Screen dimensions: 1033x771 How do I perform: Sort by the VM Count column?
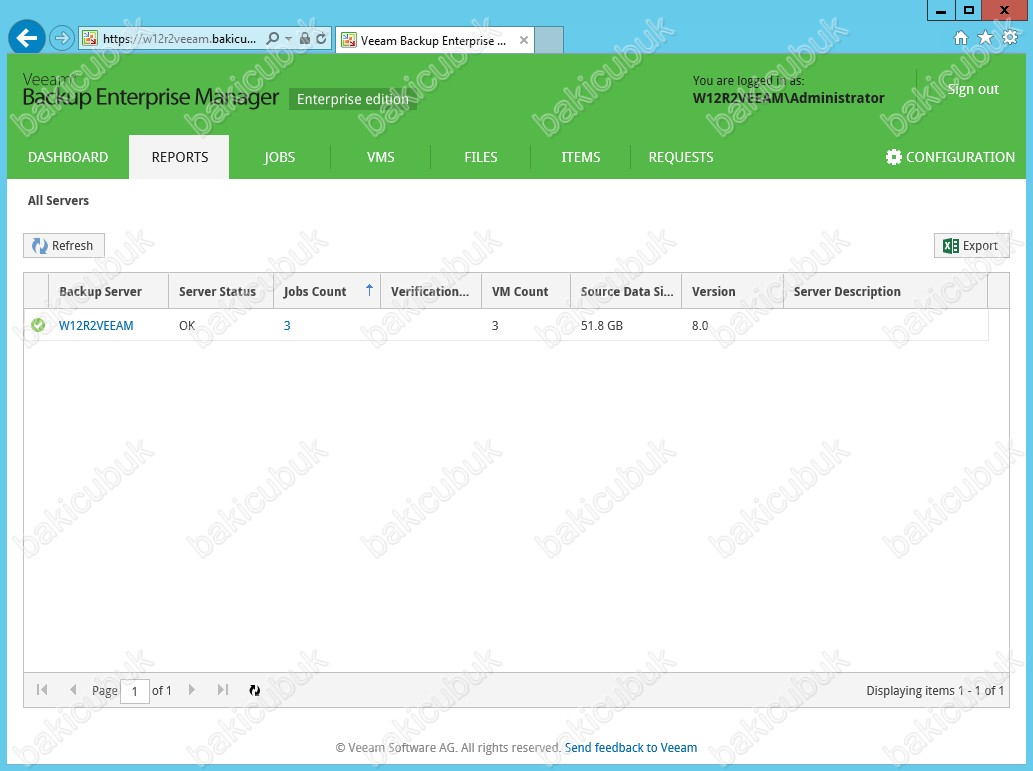click(x=526, y=291)
